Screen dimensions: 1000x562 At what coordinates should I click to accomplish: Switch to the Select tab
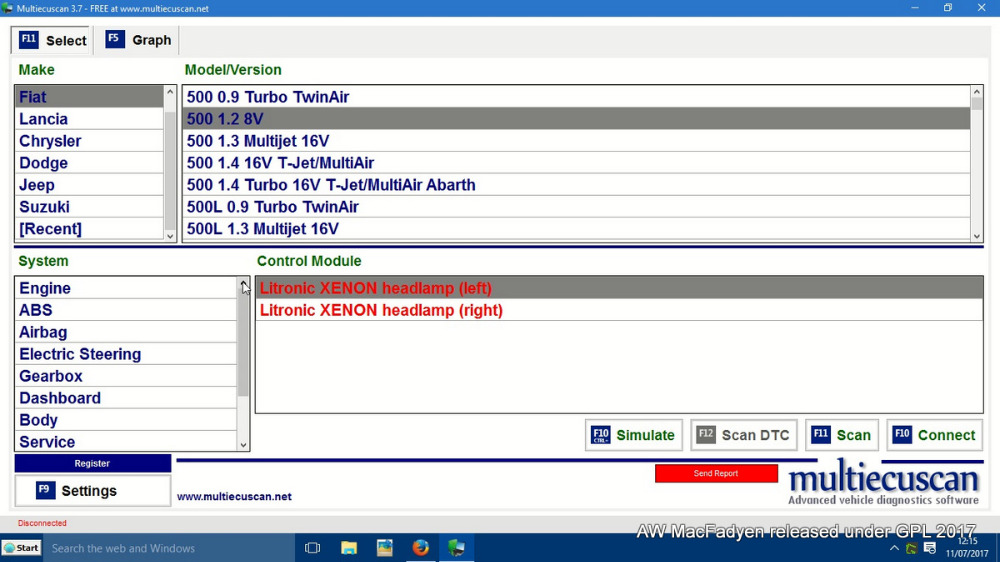[x=53, y=40]
